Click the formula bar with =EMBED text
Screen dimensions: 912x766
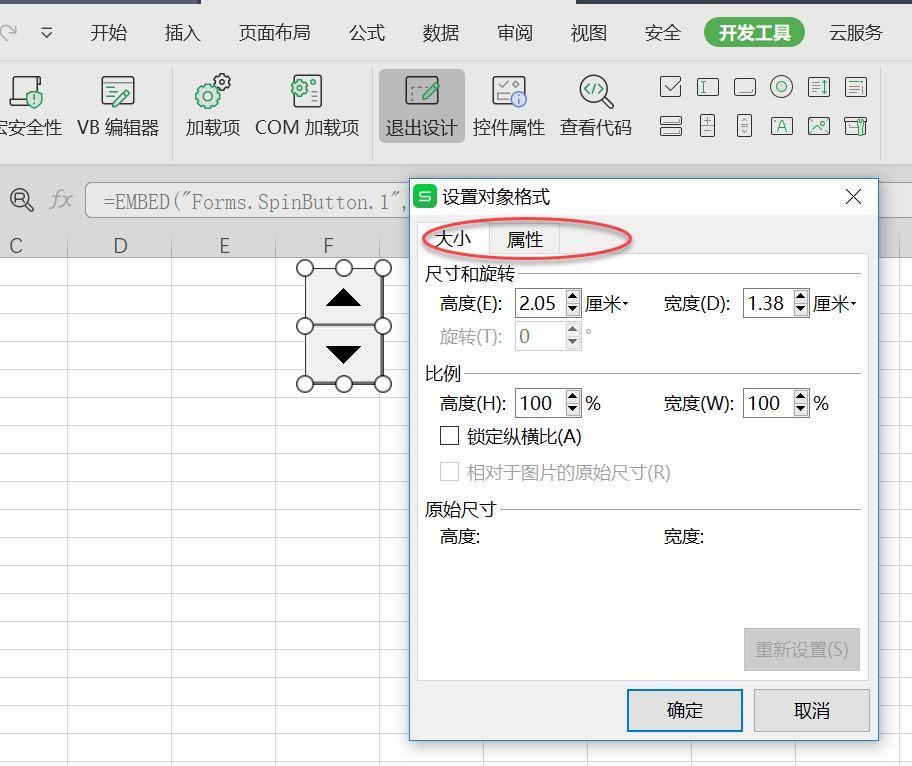point(247,201)
